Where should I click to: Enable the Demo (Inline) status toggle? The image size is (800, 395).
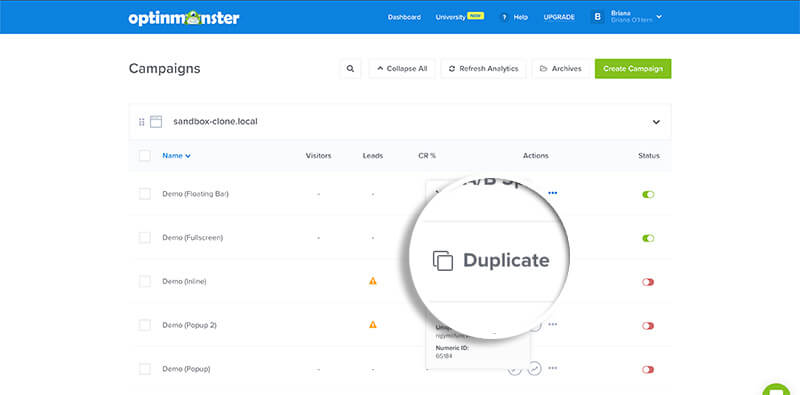[x=648, y=282]
